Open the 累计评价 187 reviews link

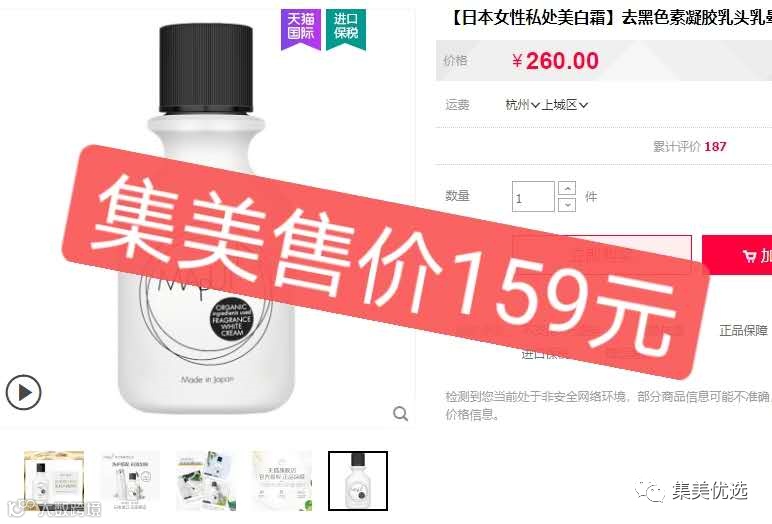point(689,146)
